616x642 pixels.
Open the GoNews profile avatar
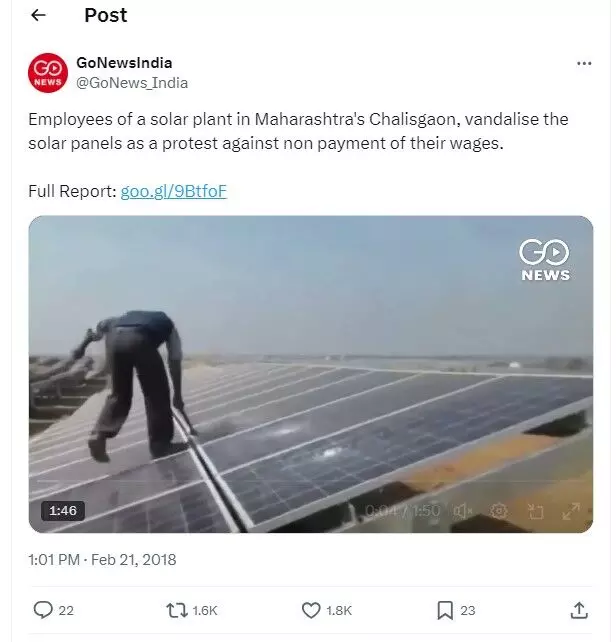[x=48, y=73]
